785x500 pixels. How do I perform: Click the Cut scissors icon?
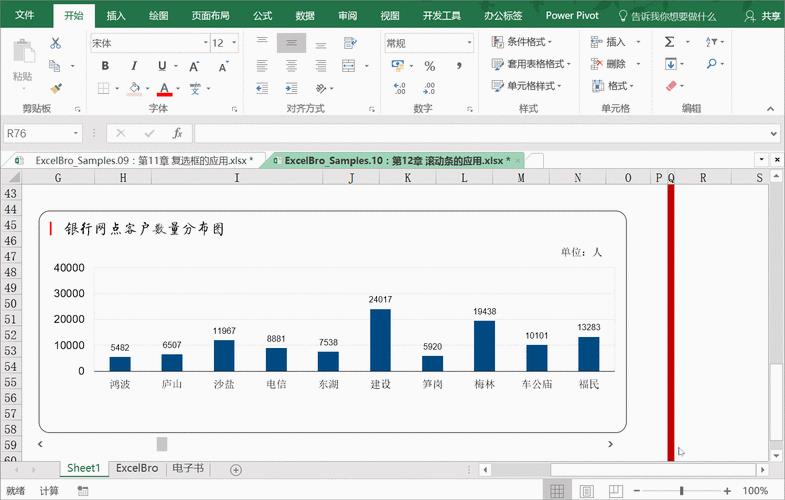tap(55, 43)
